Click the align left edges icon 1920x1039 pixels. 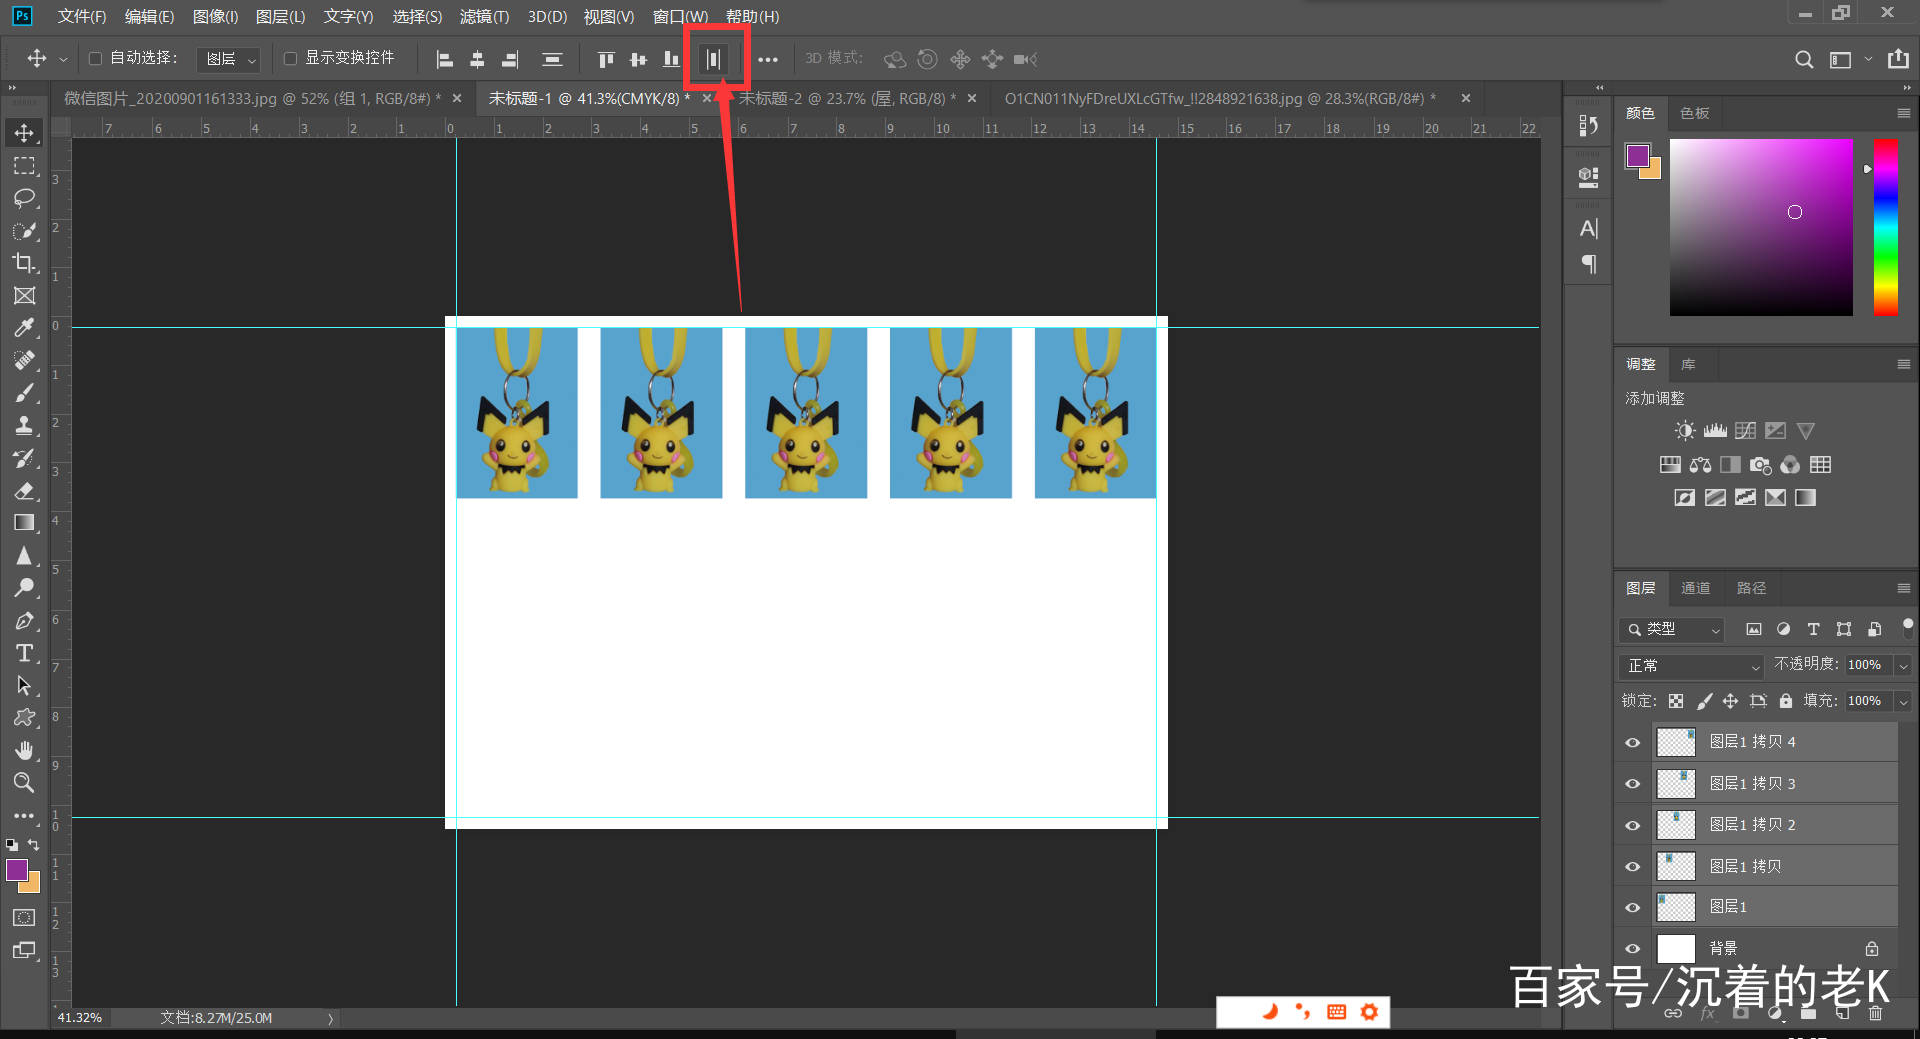445,60
